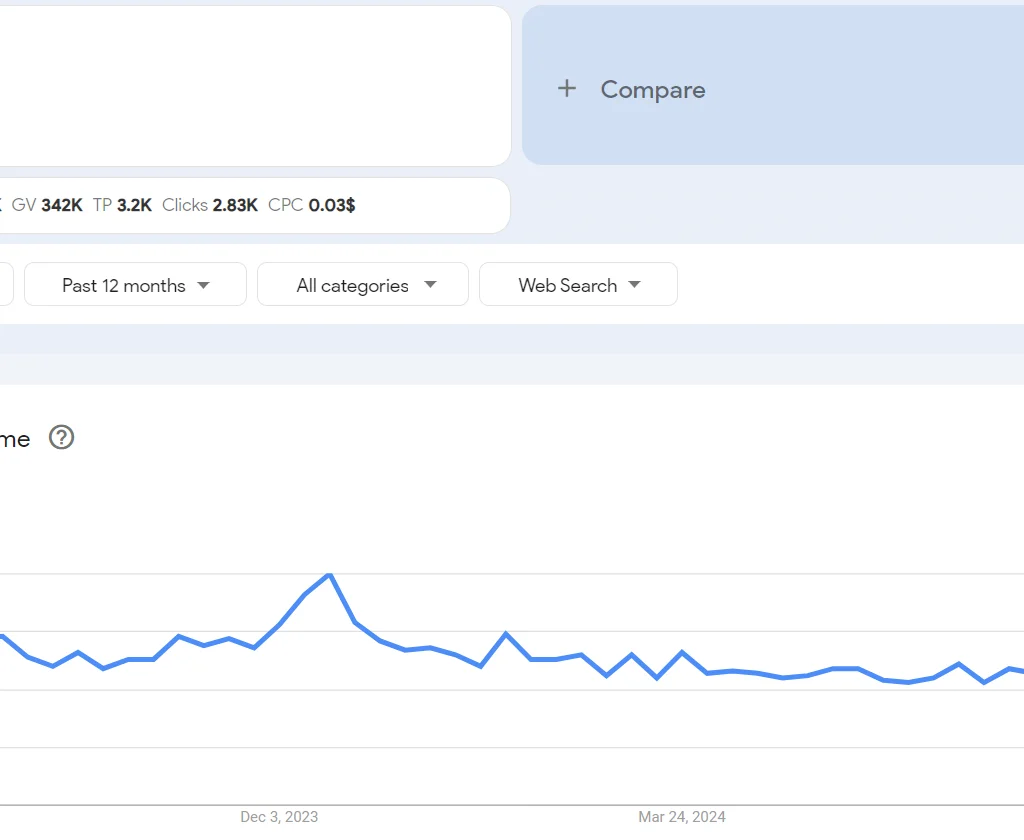Click the Past 12 months dropdown arrow

(203, 284)
